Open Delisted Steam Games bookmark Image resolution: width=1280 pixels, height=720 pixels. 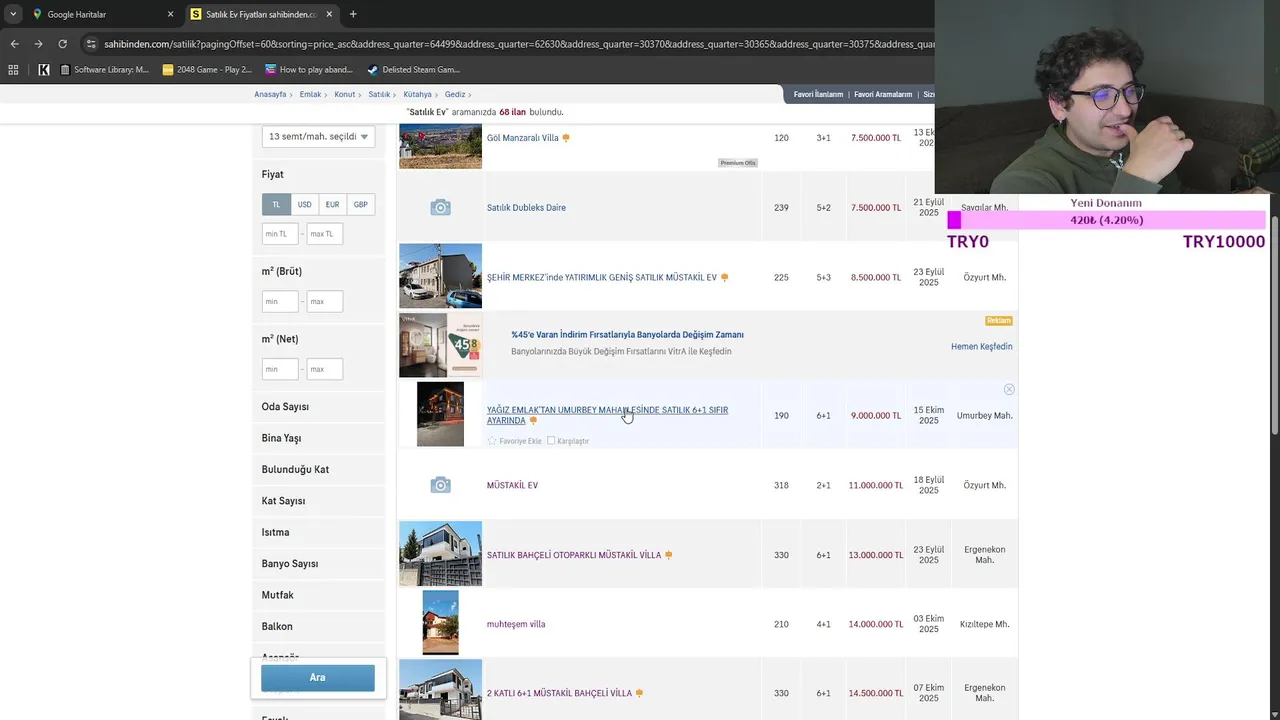[414, 70]
